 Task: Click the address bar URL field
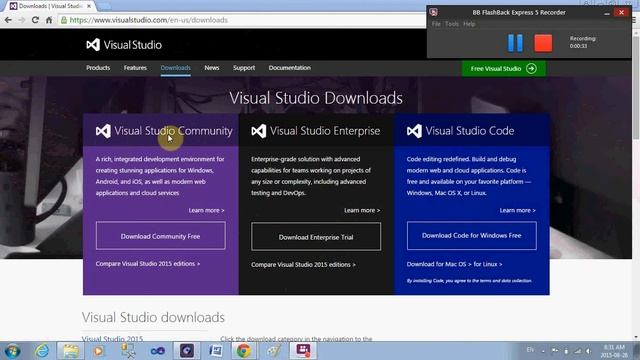(245, 20)
